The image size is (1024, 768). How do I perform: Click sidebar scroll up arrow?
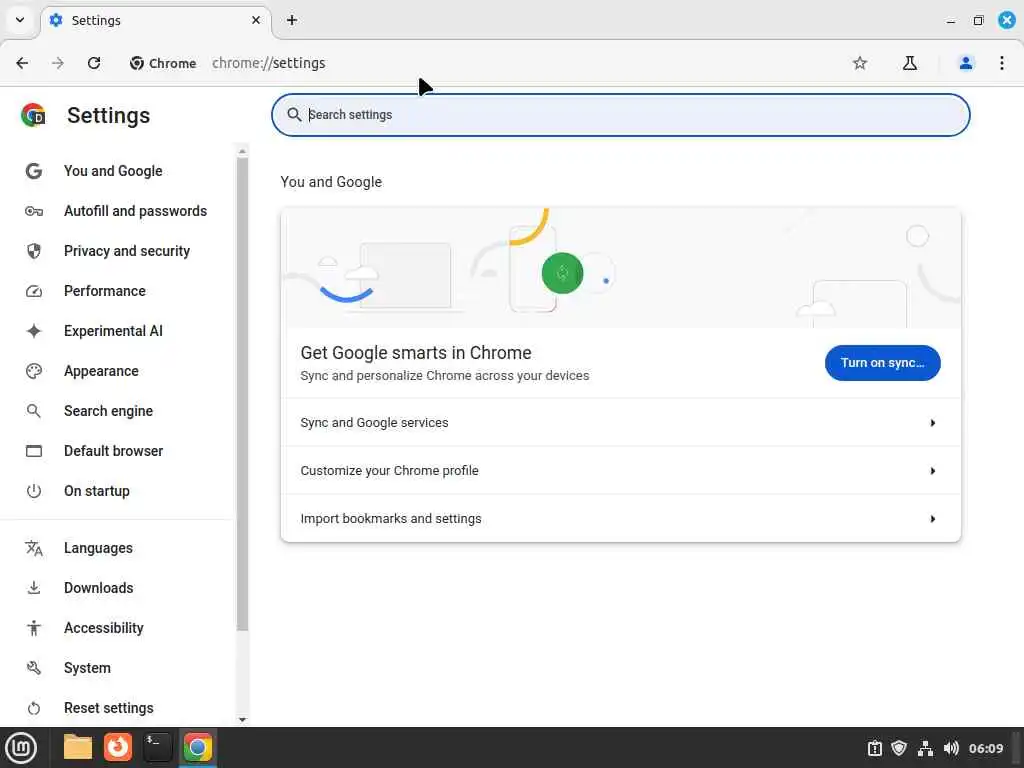pos(242,152)
